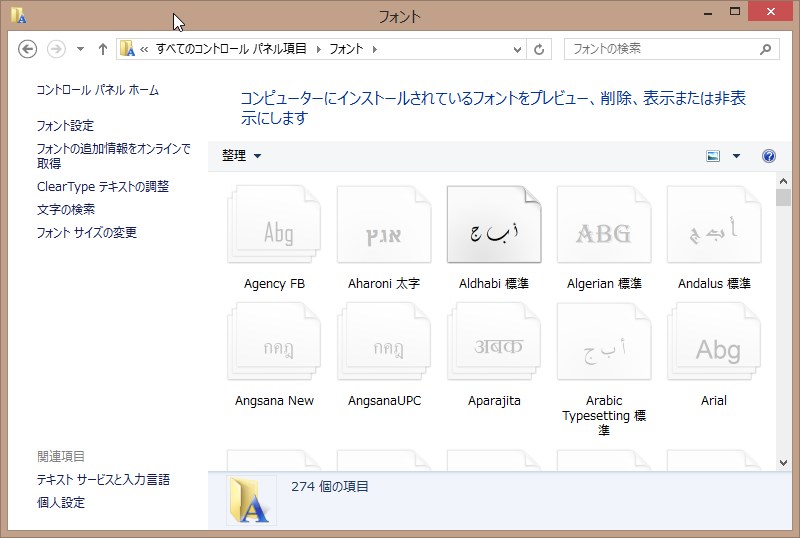Click the vertical scrollbar thumb
Image resolution: width=800 pixels, height=538 pixels.
784,198
